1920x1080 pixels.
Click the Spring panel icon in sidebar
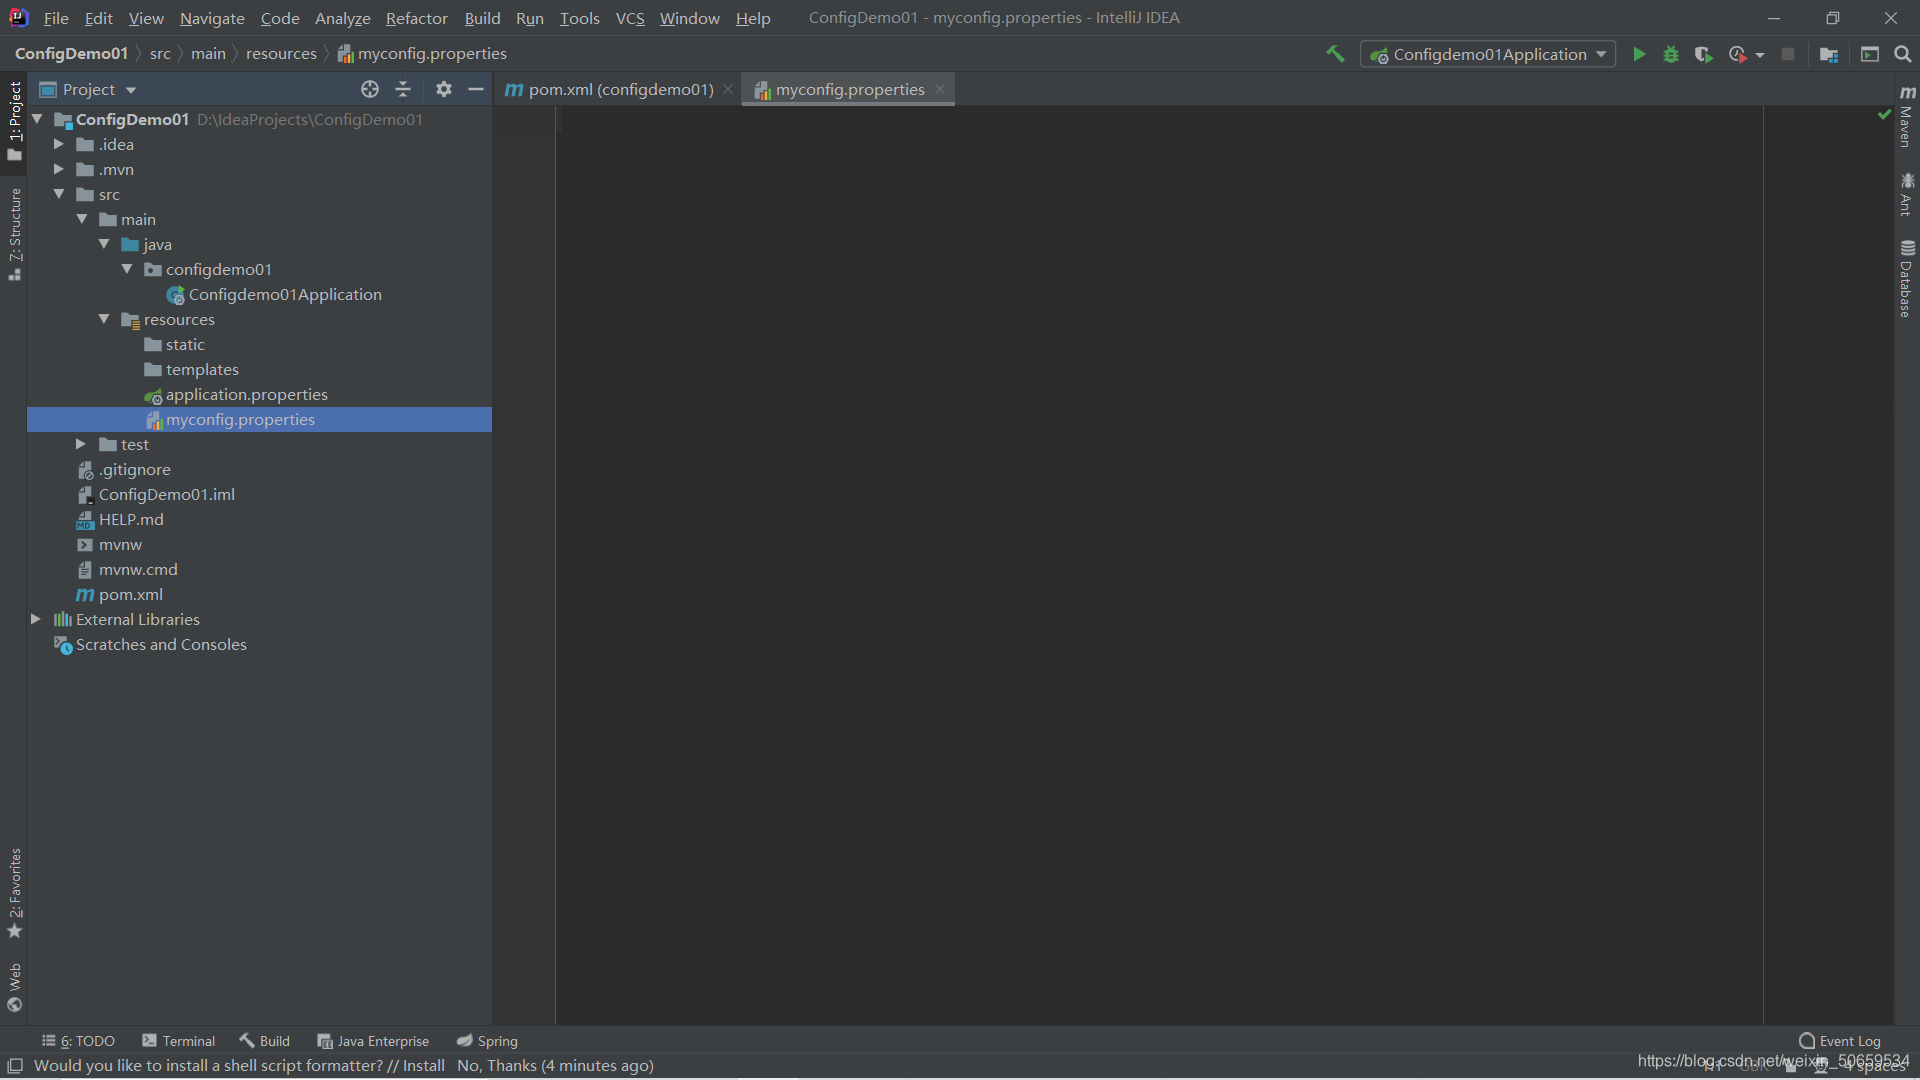pos(487,1040)
